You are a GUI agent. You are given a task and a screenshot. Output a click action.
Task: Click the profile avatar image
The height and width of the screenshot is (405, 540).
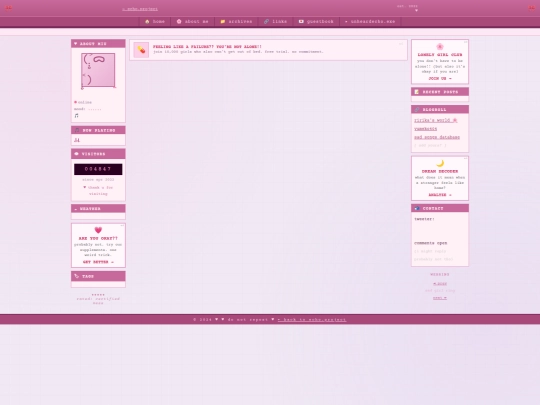[98, 71]
